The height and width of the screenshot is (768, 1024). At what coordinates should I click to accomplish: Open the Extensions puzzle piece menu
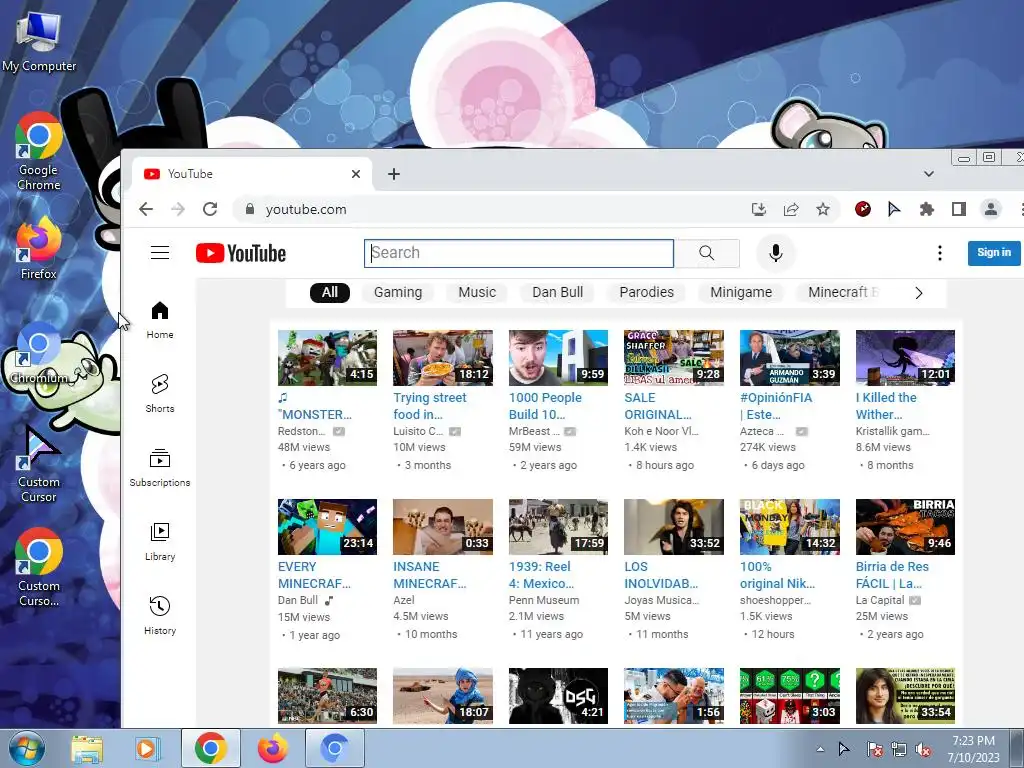coord(927,209)
